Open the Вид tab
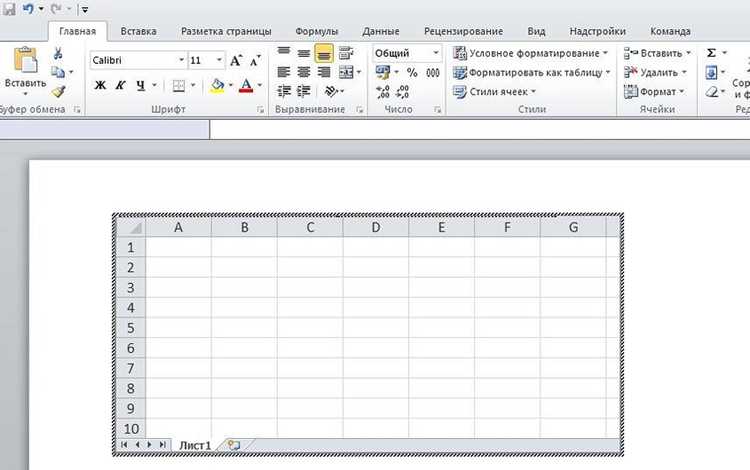This screenshot has height=470, width=750. click(x=536, y=31)
